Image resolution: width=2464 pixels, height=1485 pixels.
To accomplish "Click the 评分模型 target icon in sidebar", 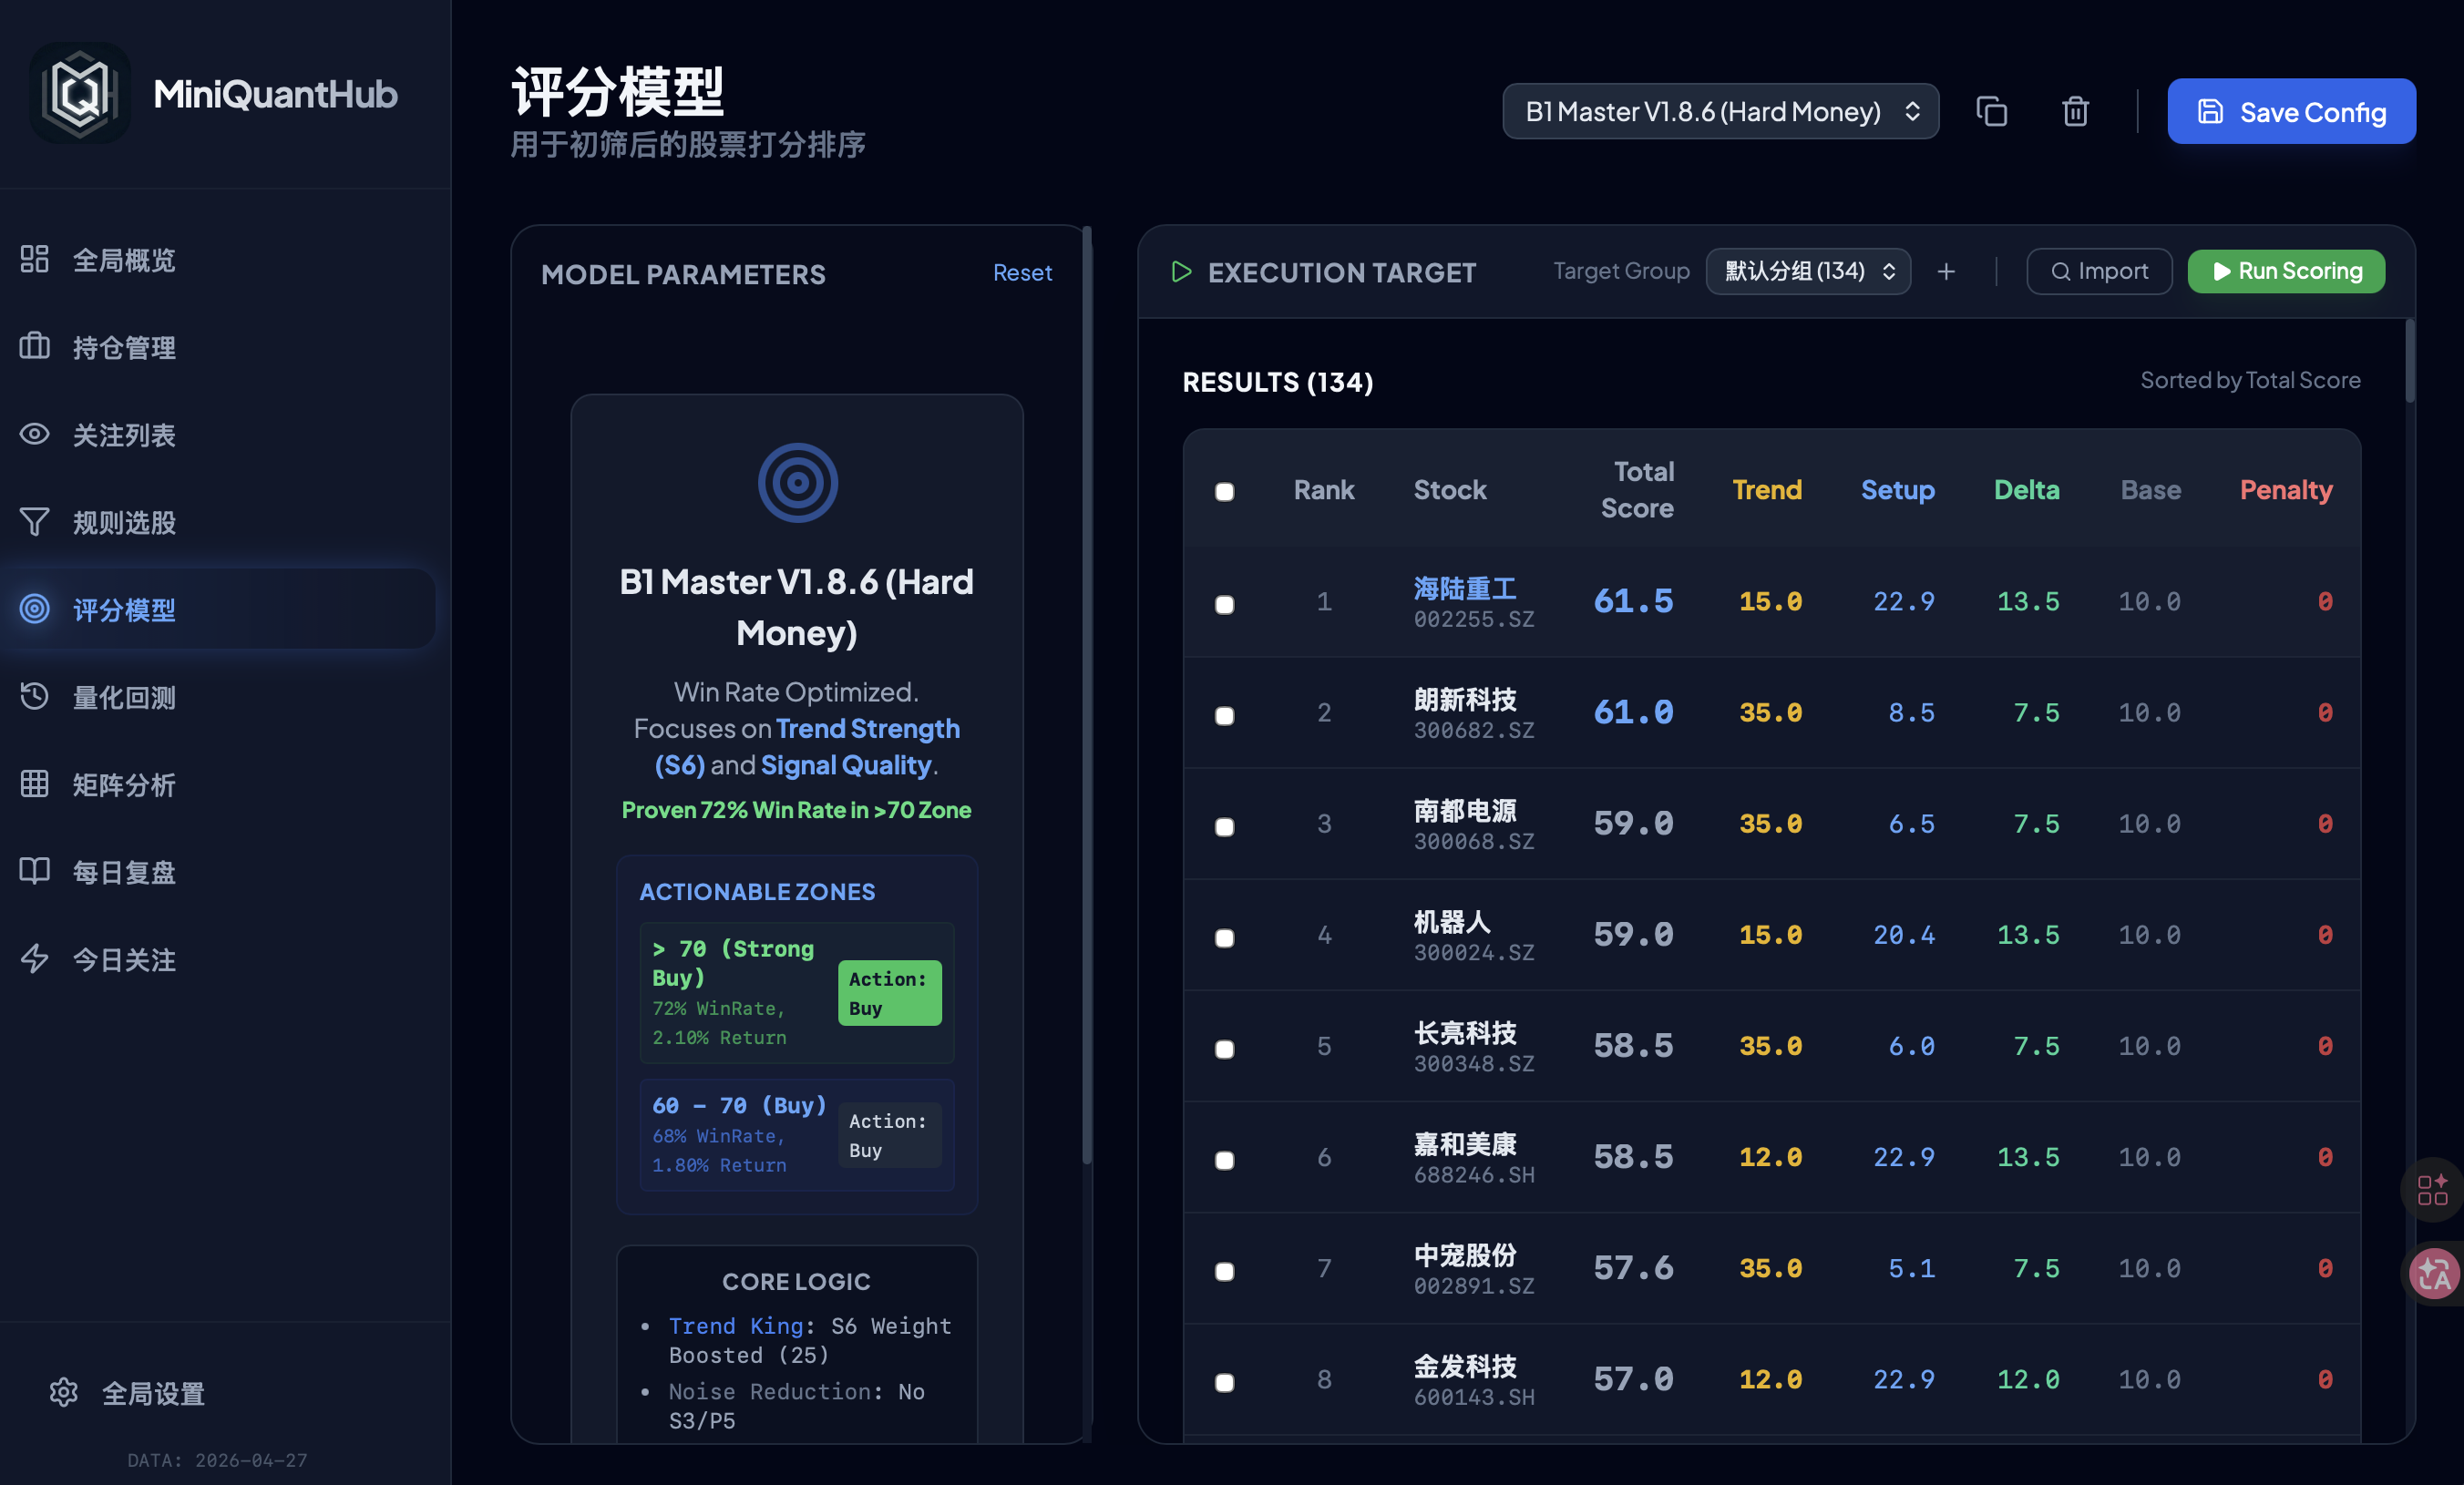I will click(35, 609).
